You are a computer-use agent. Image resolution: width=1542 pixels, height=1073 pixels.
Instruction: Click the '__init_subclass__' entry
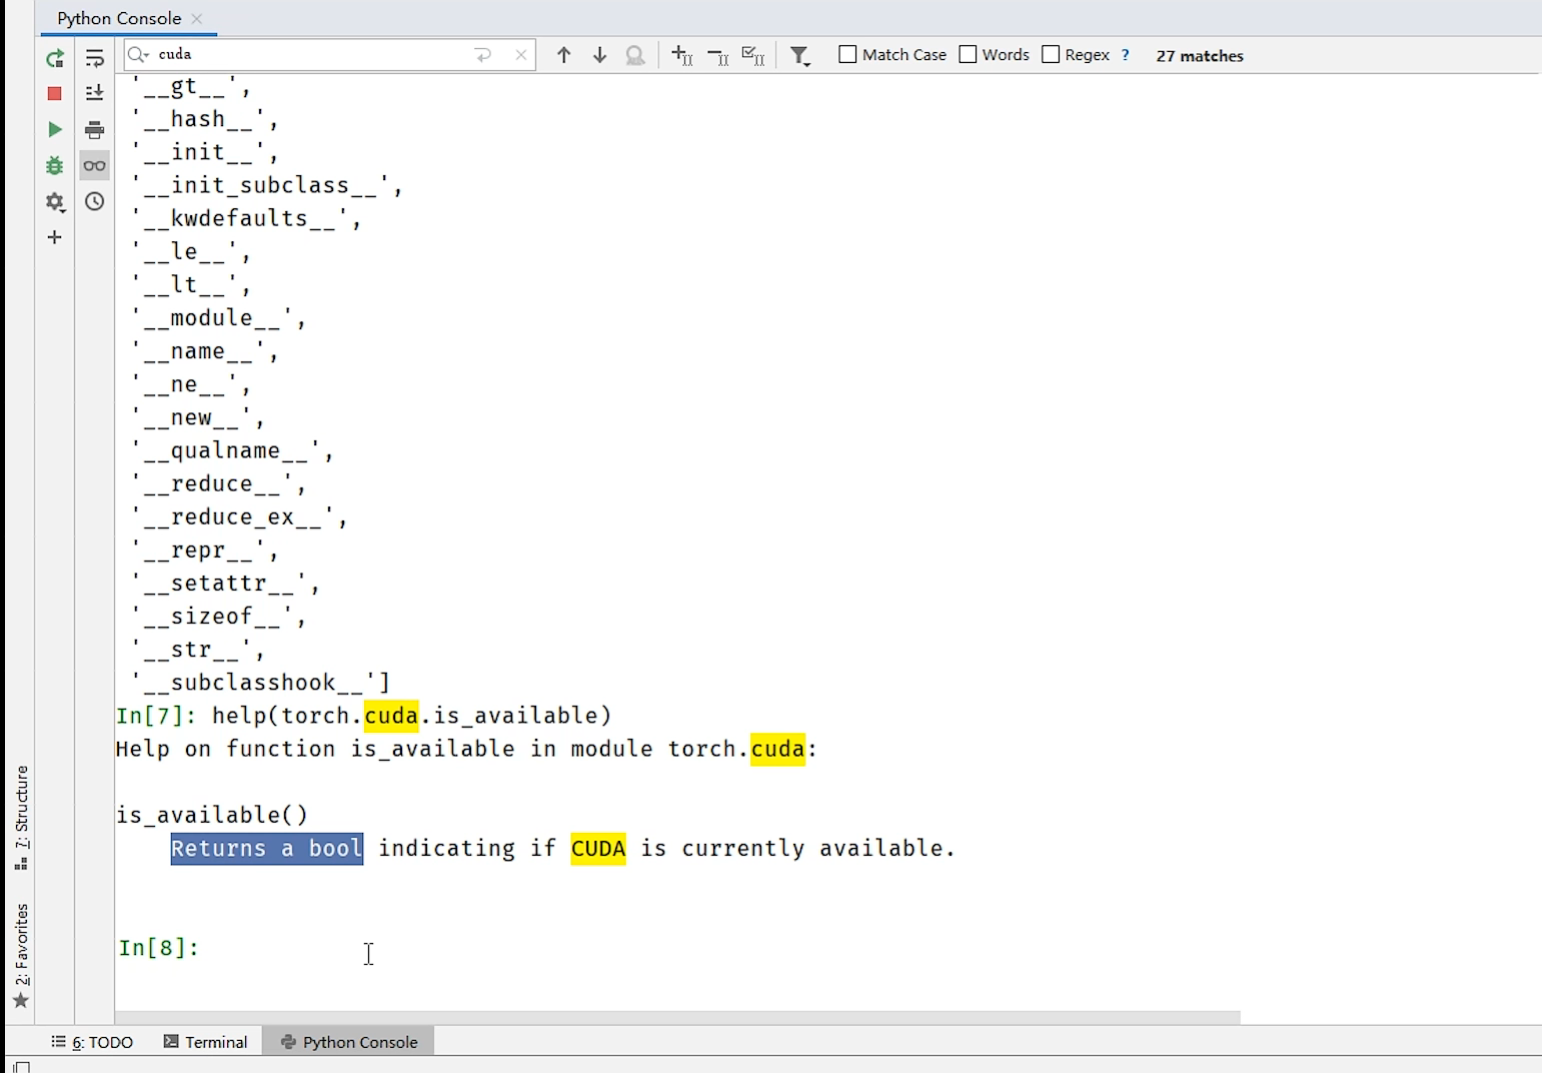(x=267, y=186)
